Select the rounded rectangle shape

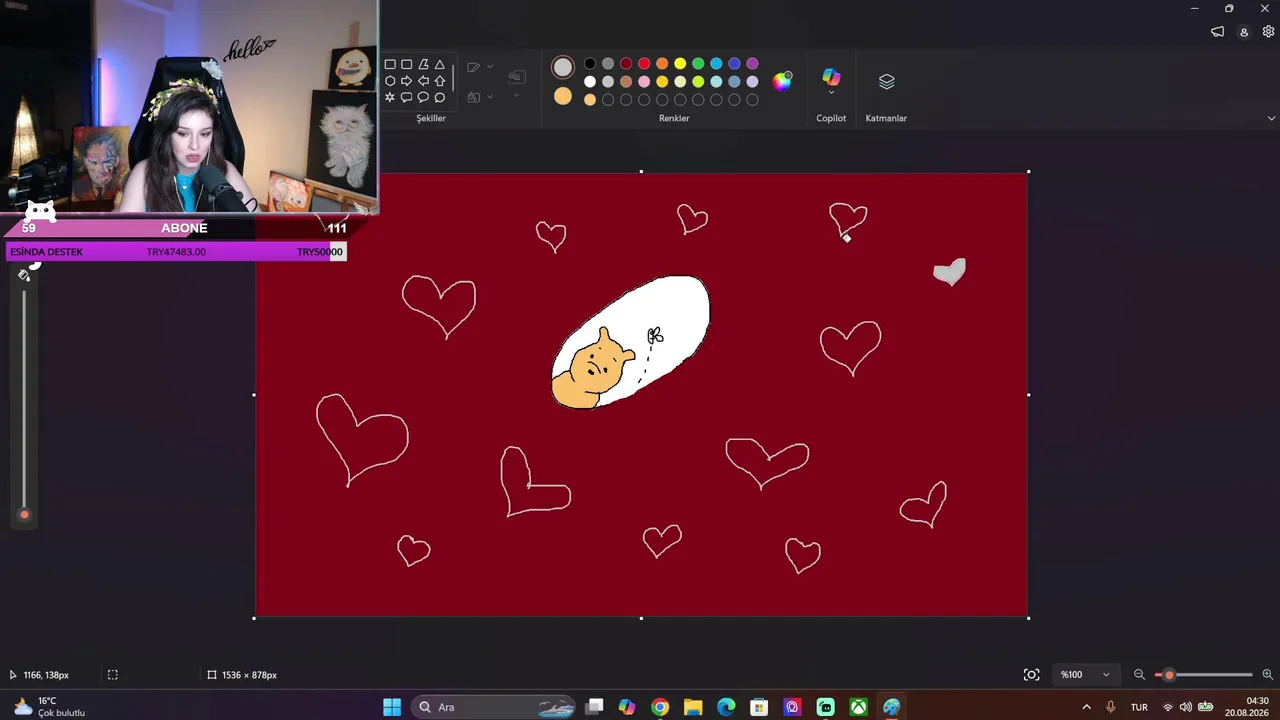tap(407, 64)
